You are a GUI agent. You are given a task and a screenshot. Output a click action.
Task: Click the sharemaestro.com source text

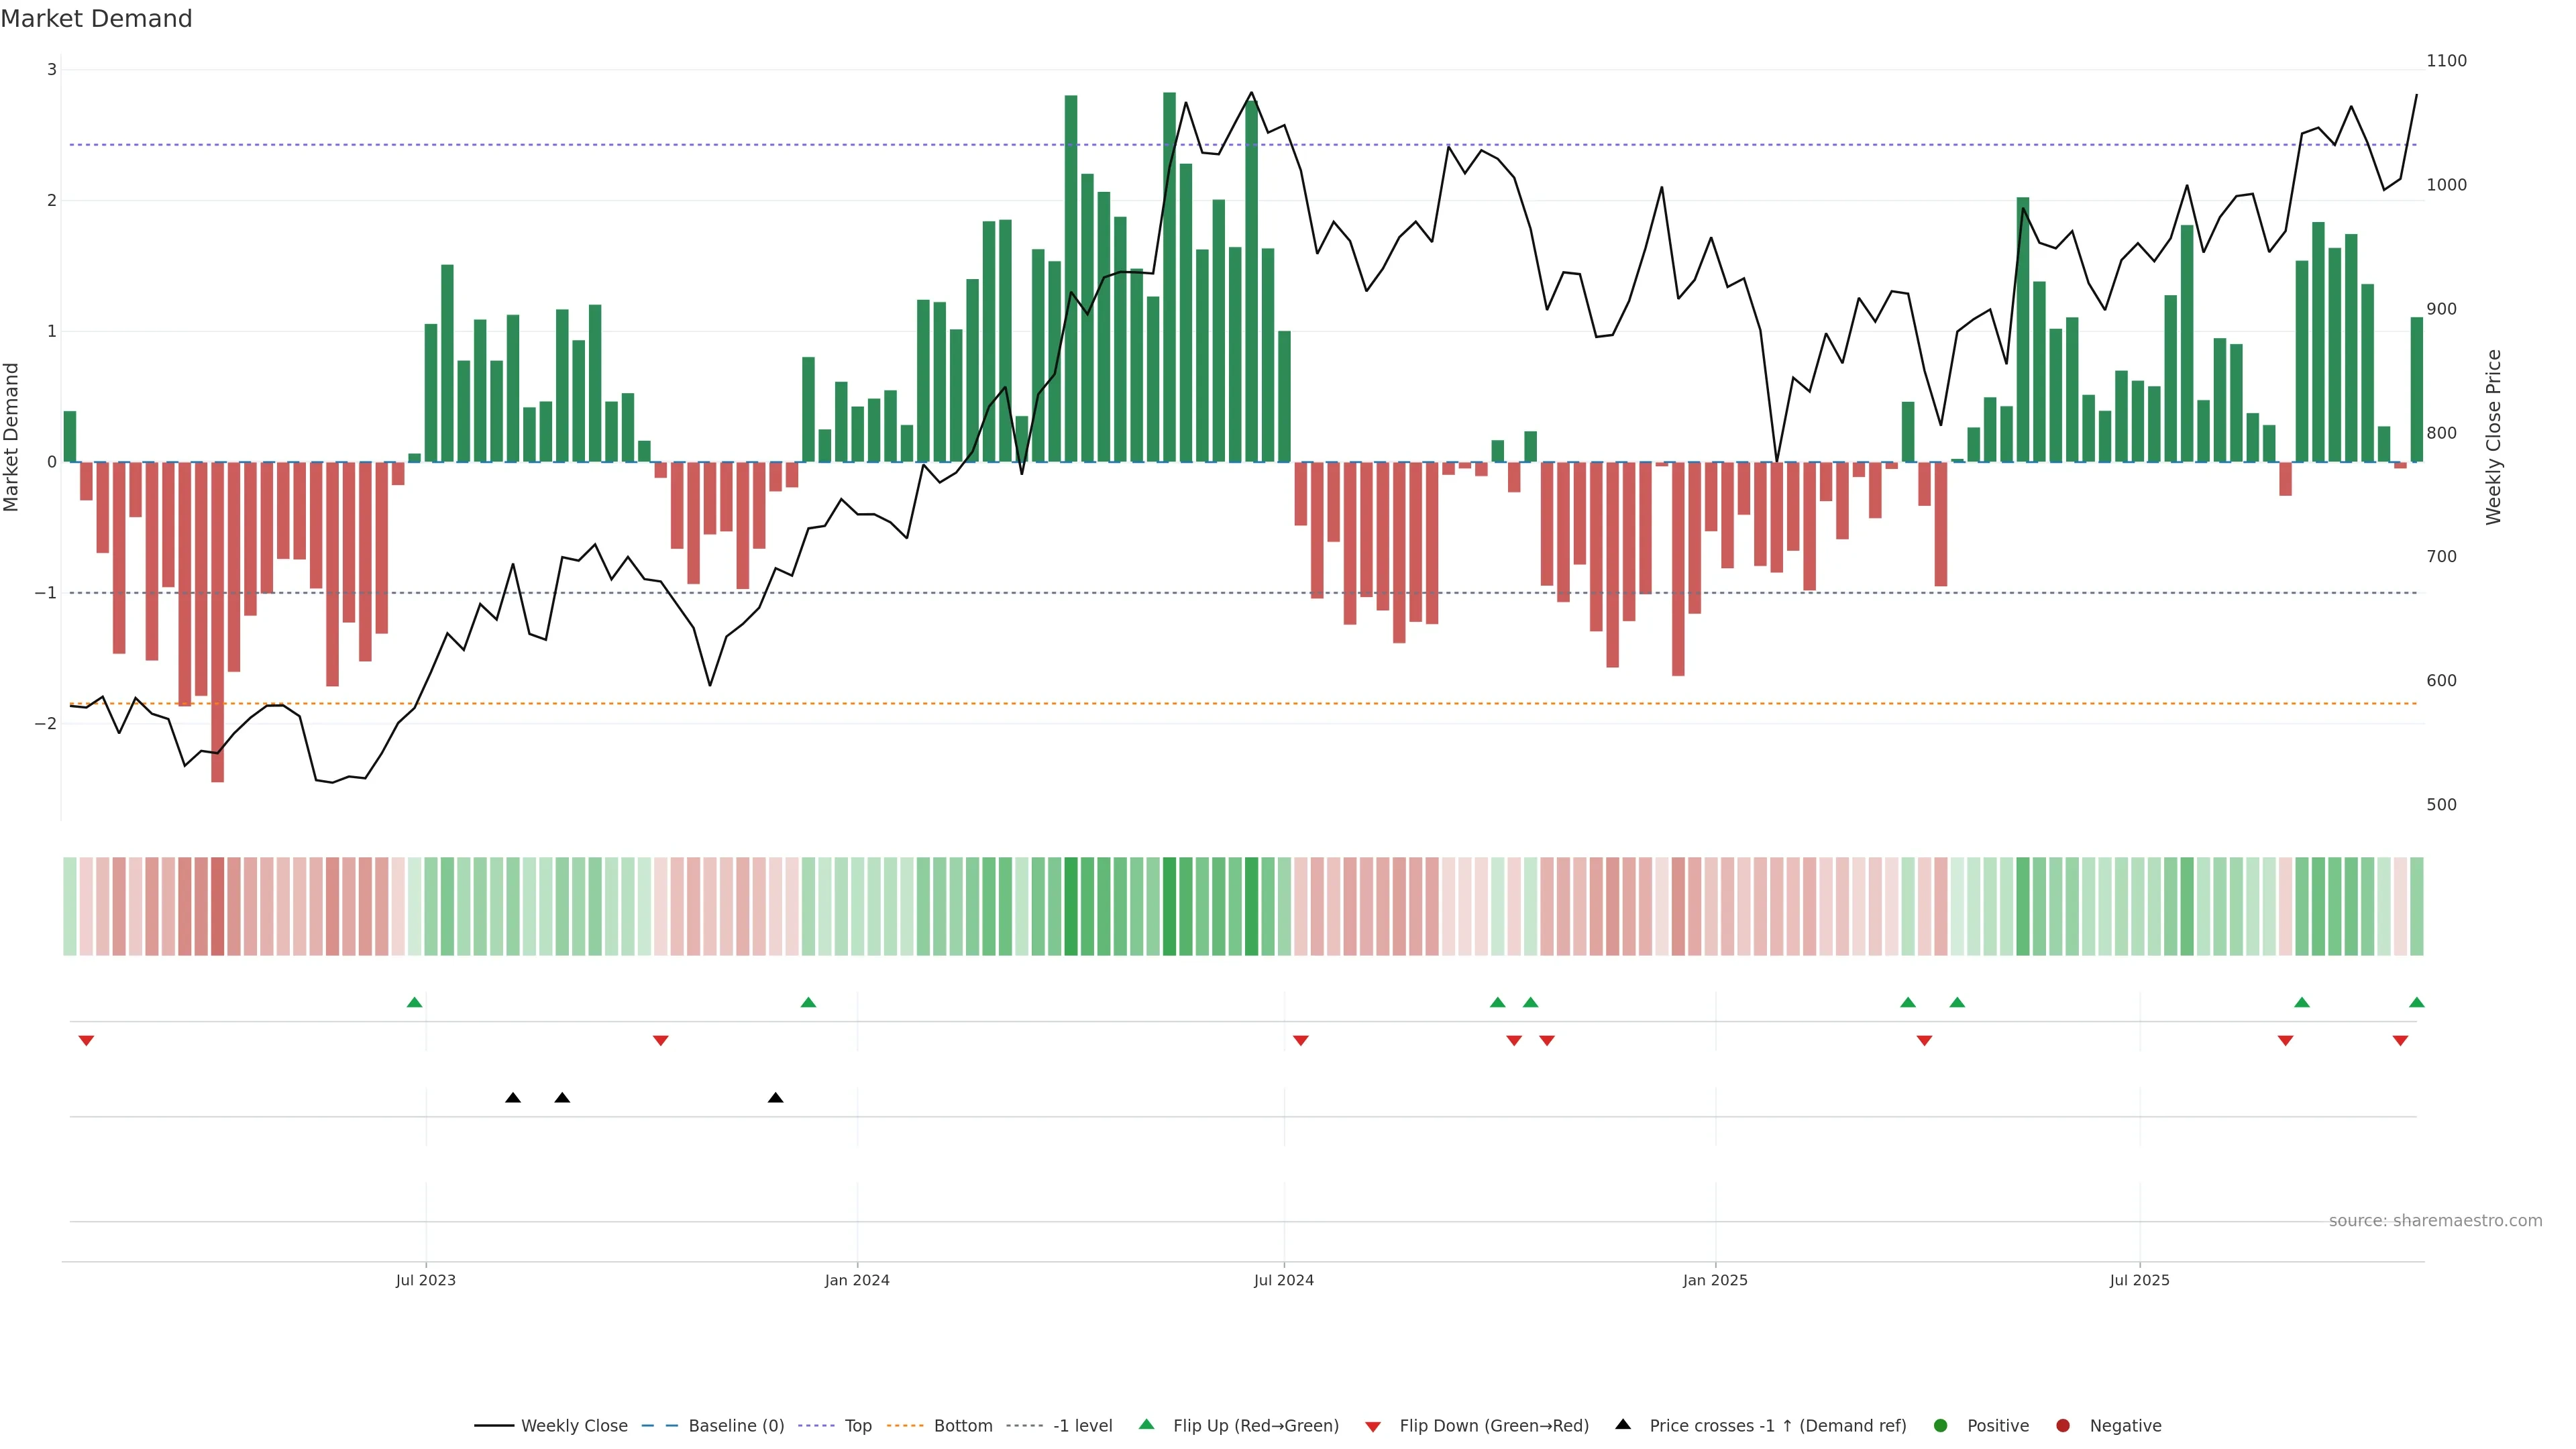(x=2435, y=1221)
